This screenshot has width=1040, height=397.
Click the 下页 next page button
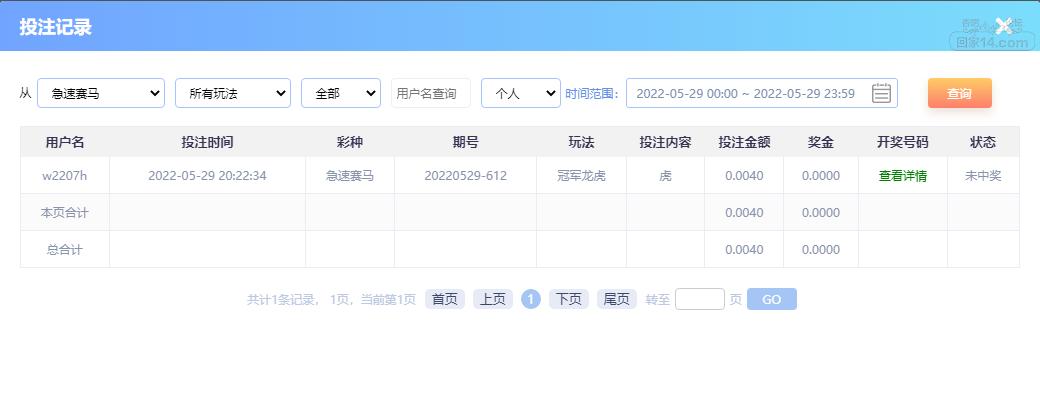click(568, 300)
